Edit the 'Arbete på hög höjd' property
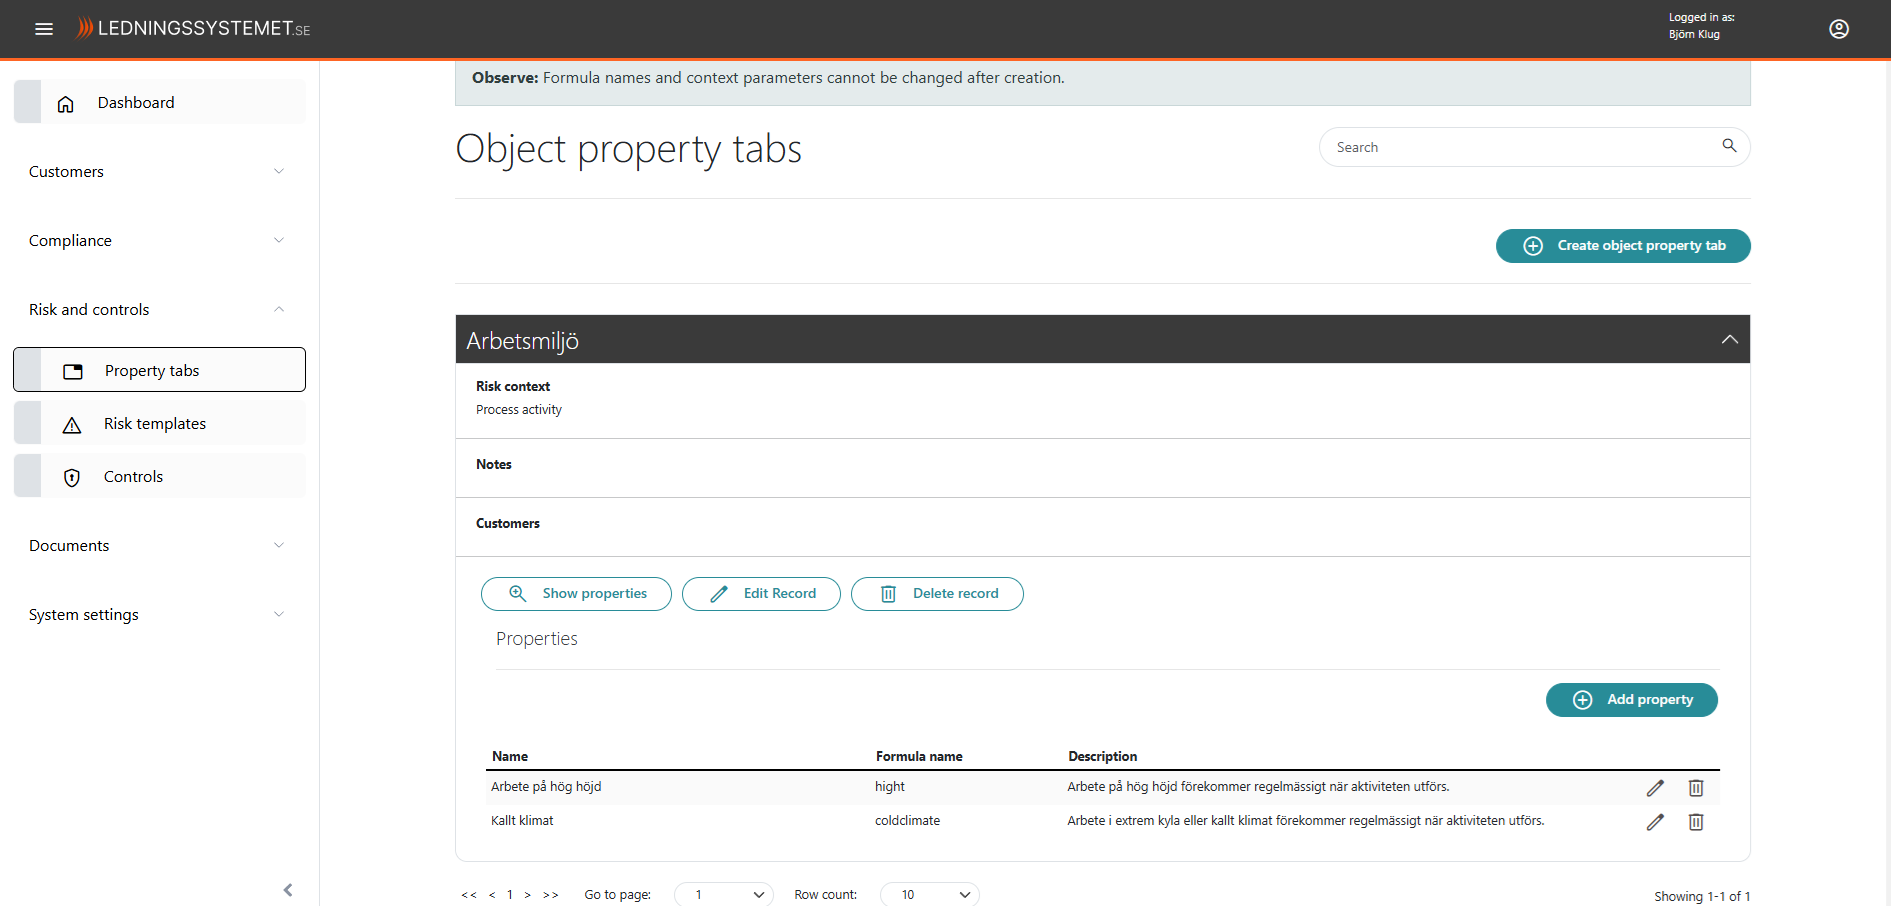The height and width of the screenshot is (906, 1891). pos(1655,788)
